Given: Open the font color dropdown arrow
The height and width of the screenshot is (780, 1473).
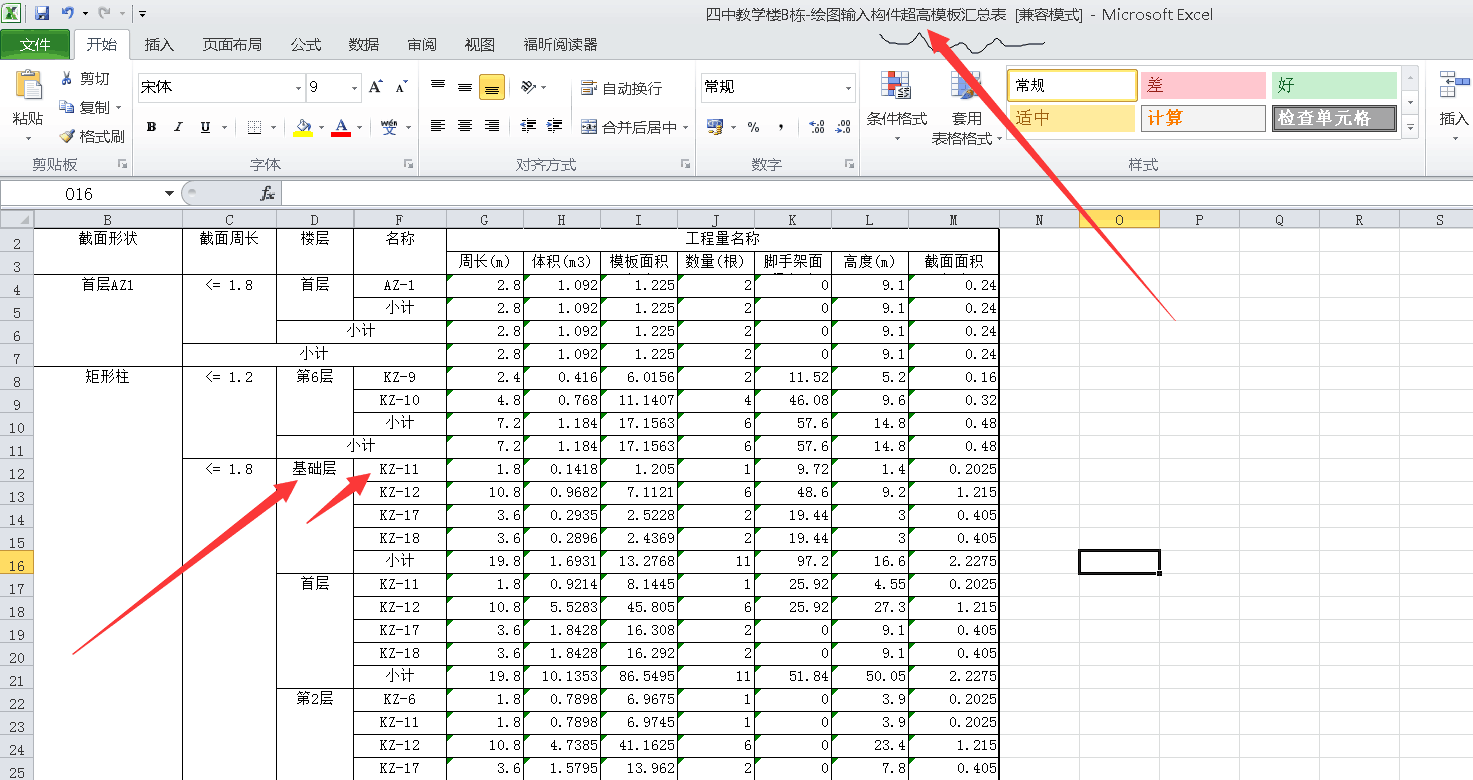Looking at the screenshot, I should tap(359, 127).
